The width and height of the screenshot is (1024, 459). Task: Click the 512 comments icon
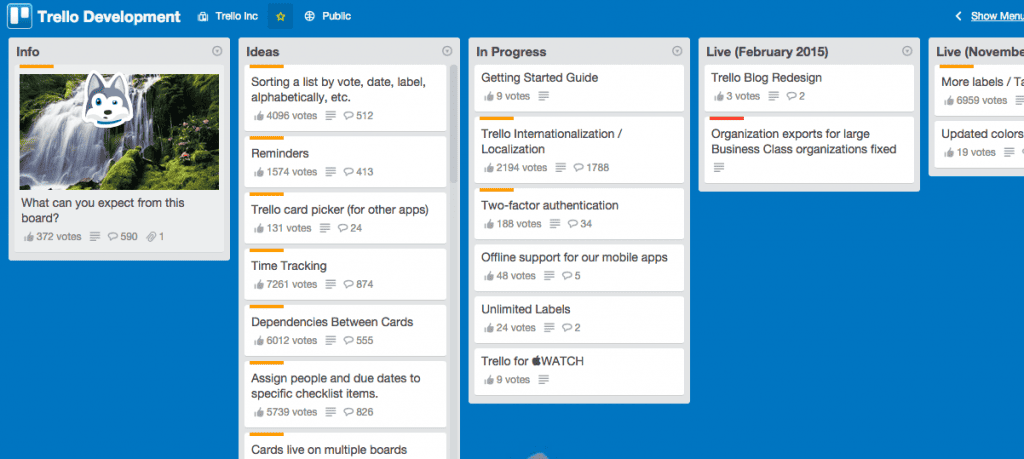point(348,116)
